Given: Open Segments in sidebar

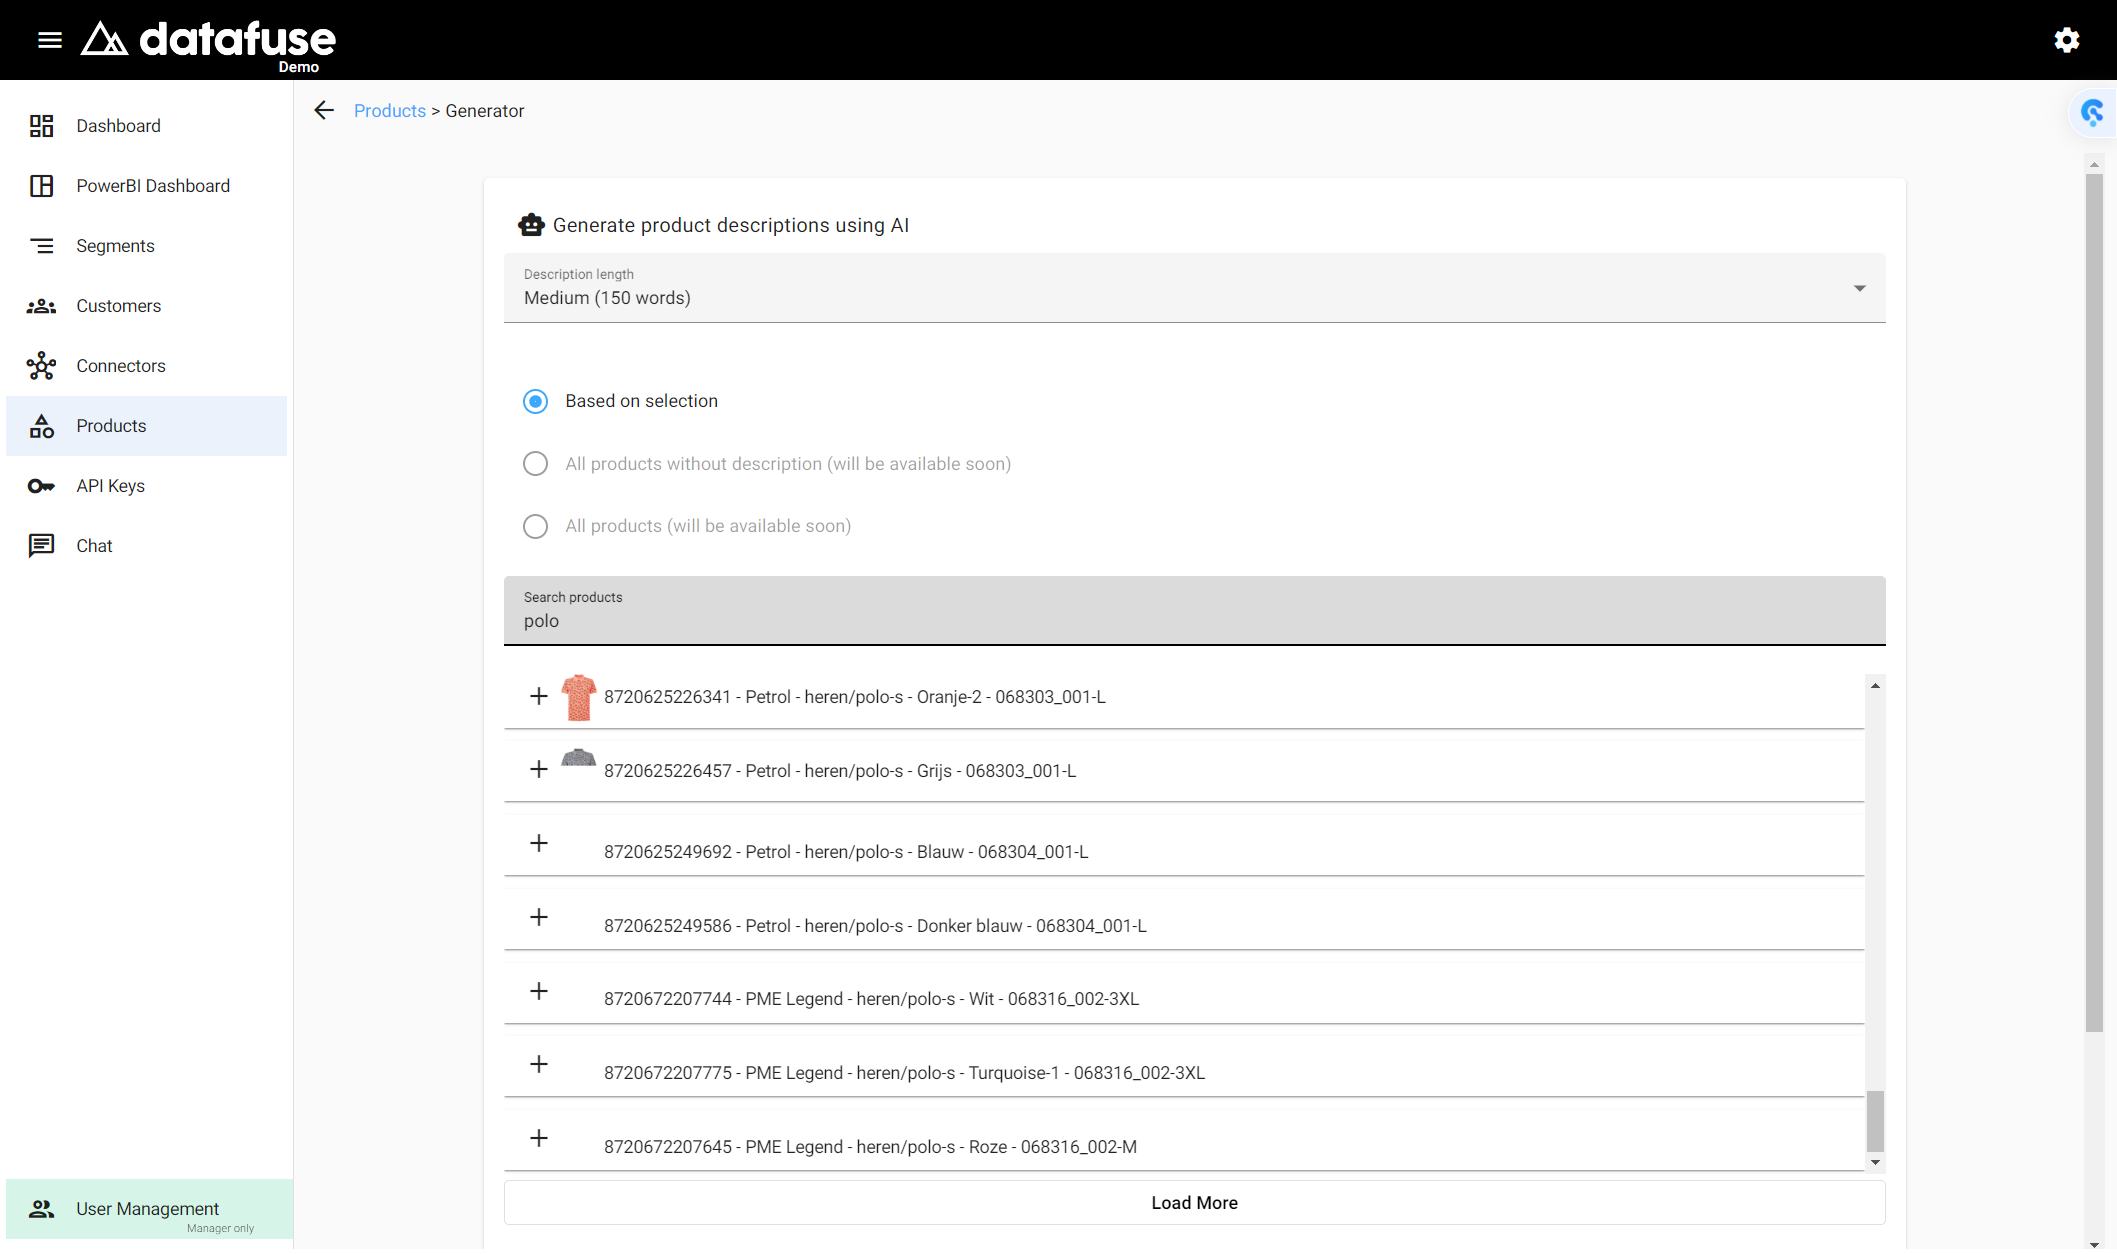Looking at the screenshot, I should pos(146,246).
